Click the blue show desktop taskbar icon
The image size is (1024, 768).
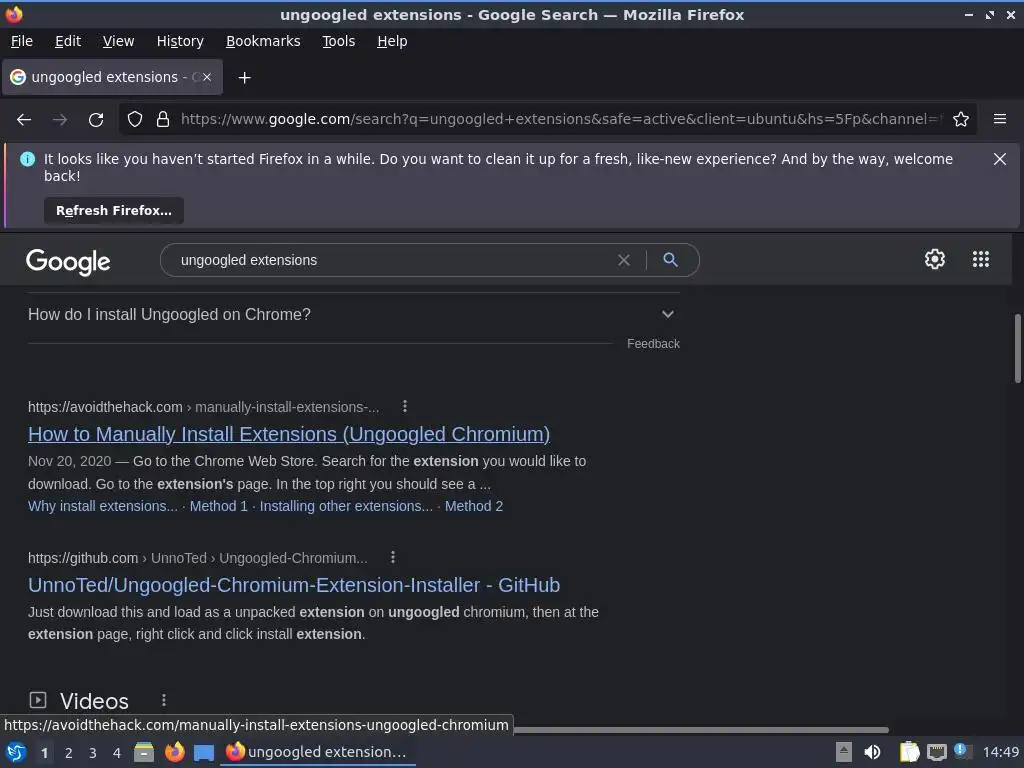tap(204, 753)
